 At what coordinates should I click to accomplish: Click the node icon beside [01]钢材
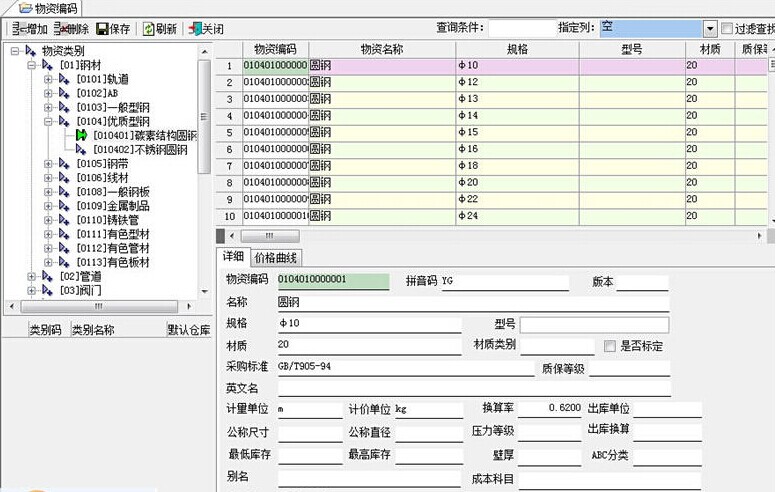coord(47,65)
